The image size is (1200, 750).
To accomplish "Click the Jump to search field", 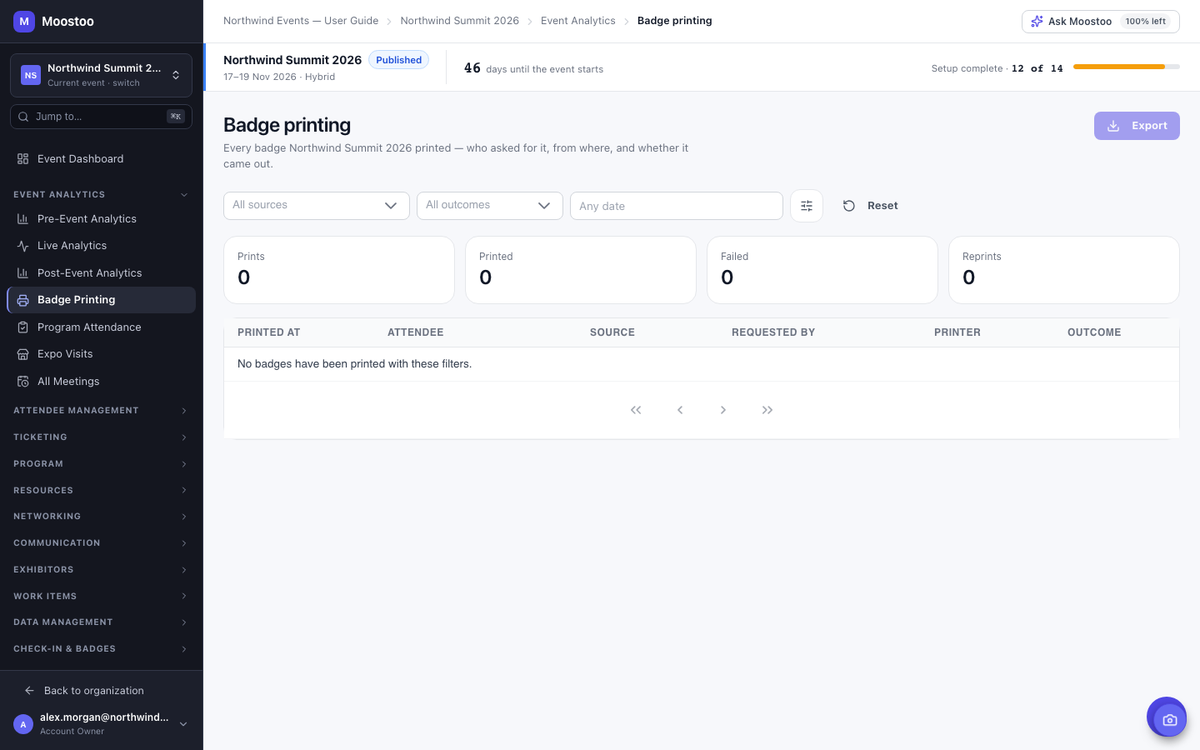I will tap(101, 117).
